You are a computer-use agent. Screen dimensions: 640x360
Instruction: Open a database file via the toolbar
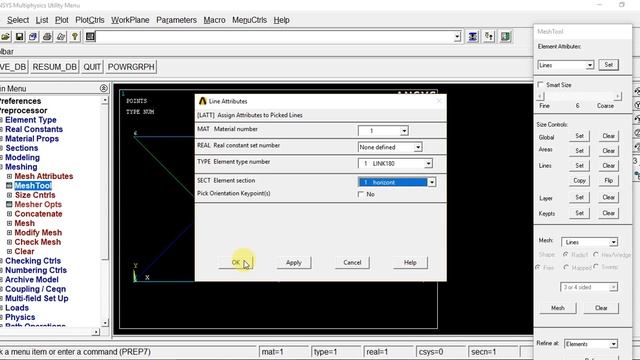(5, 37)
